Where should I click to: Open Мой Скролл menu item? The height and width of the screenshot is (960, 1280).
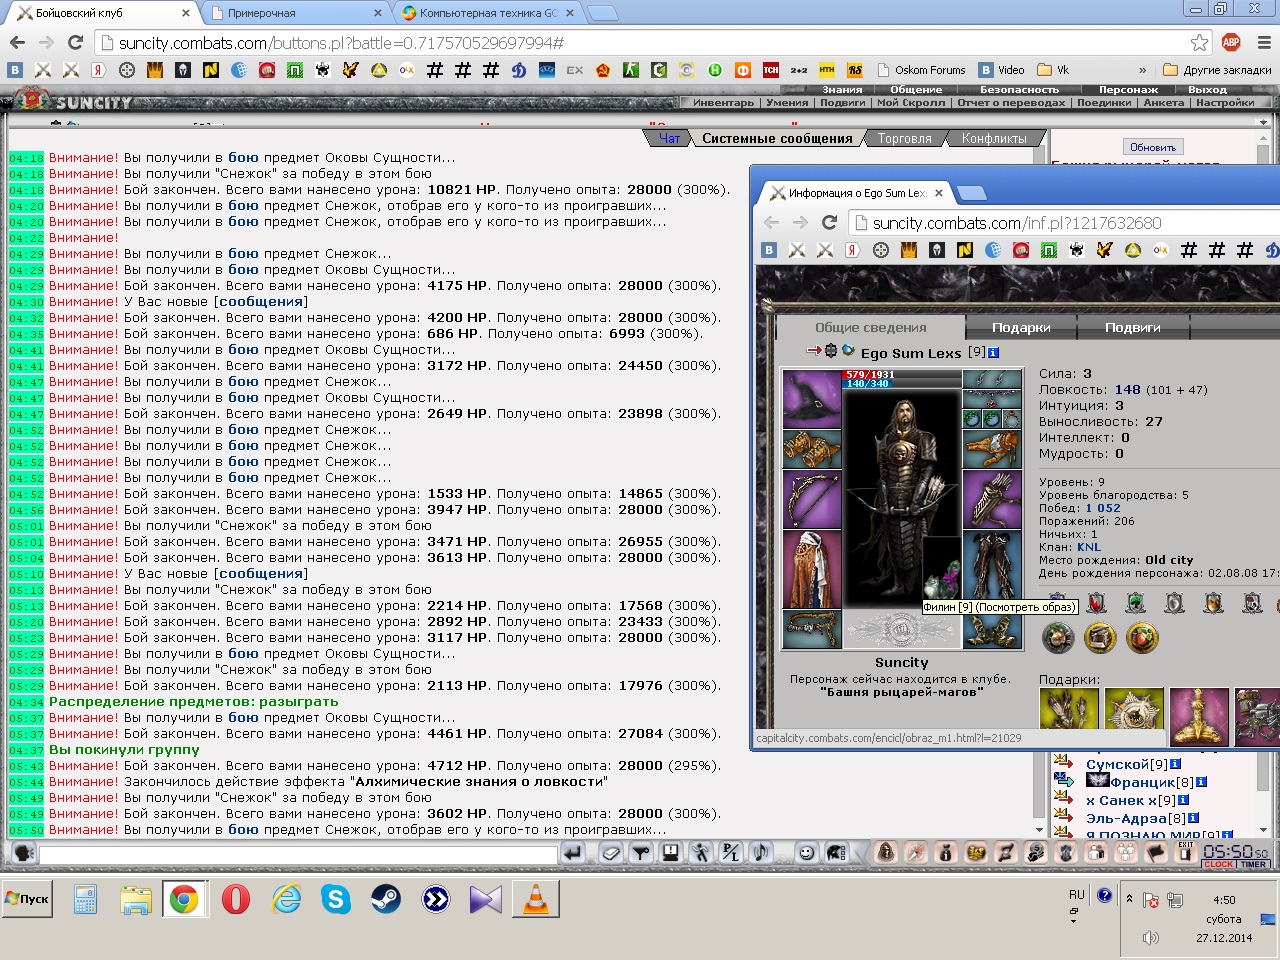point(910,102)
